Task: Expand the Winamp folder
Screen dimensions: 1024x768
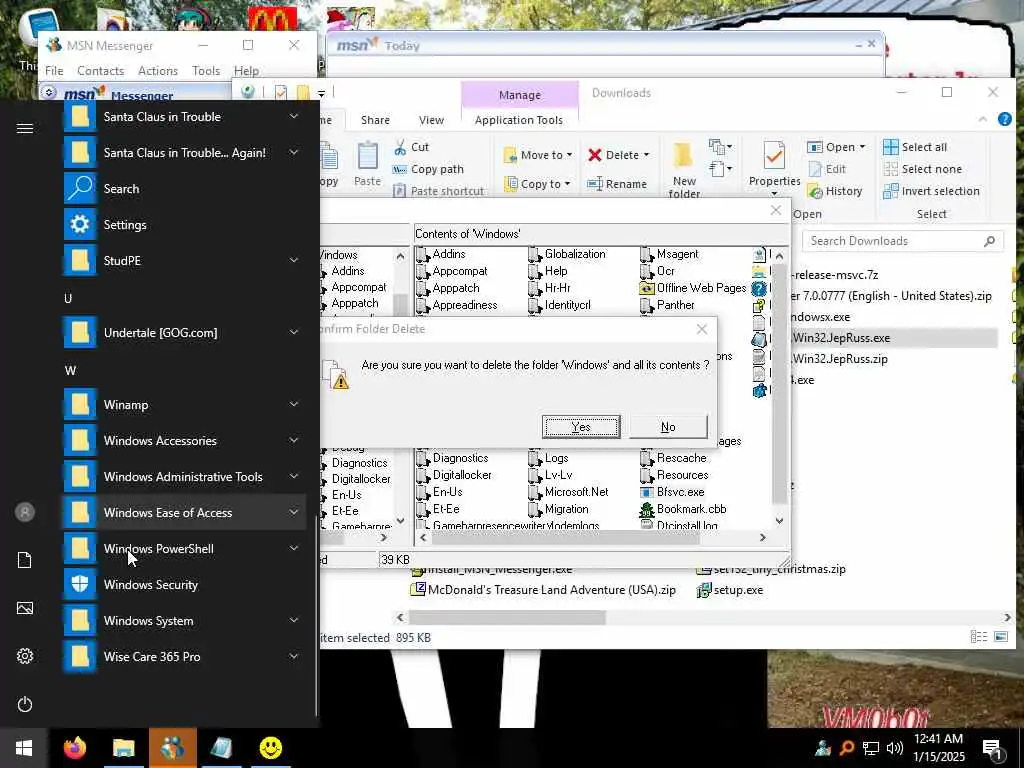Action: pyautogui.click(x=294, y=404)
